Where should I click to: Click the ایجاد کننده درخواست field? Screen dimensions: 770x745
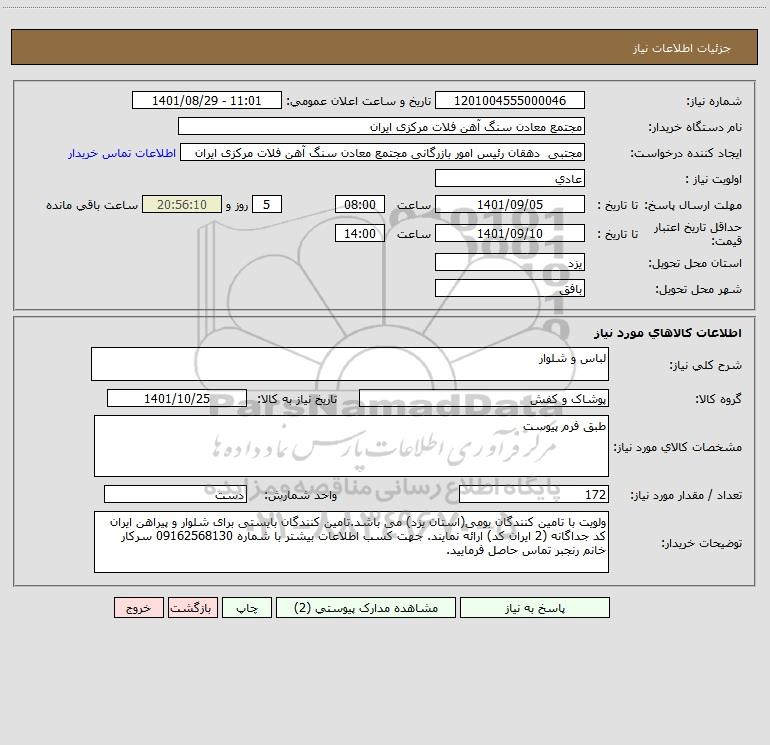pos(383,152)
